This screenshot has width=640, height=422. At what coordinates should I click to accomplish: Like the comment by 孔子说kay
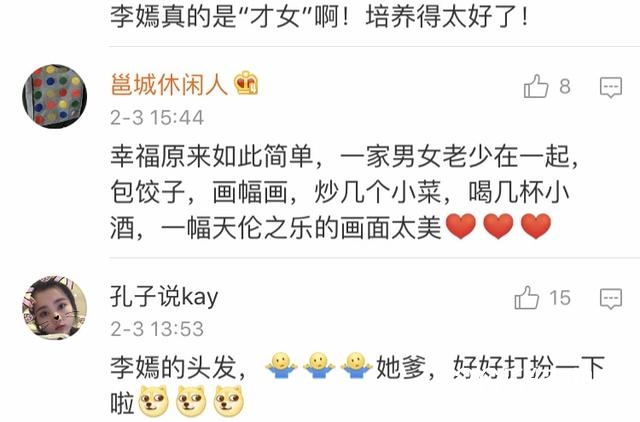point(527,297)
